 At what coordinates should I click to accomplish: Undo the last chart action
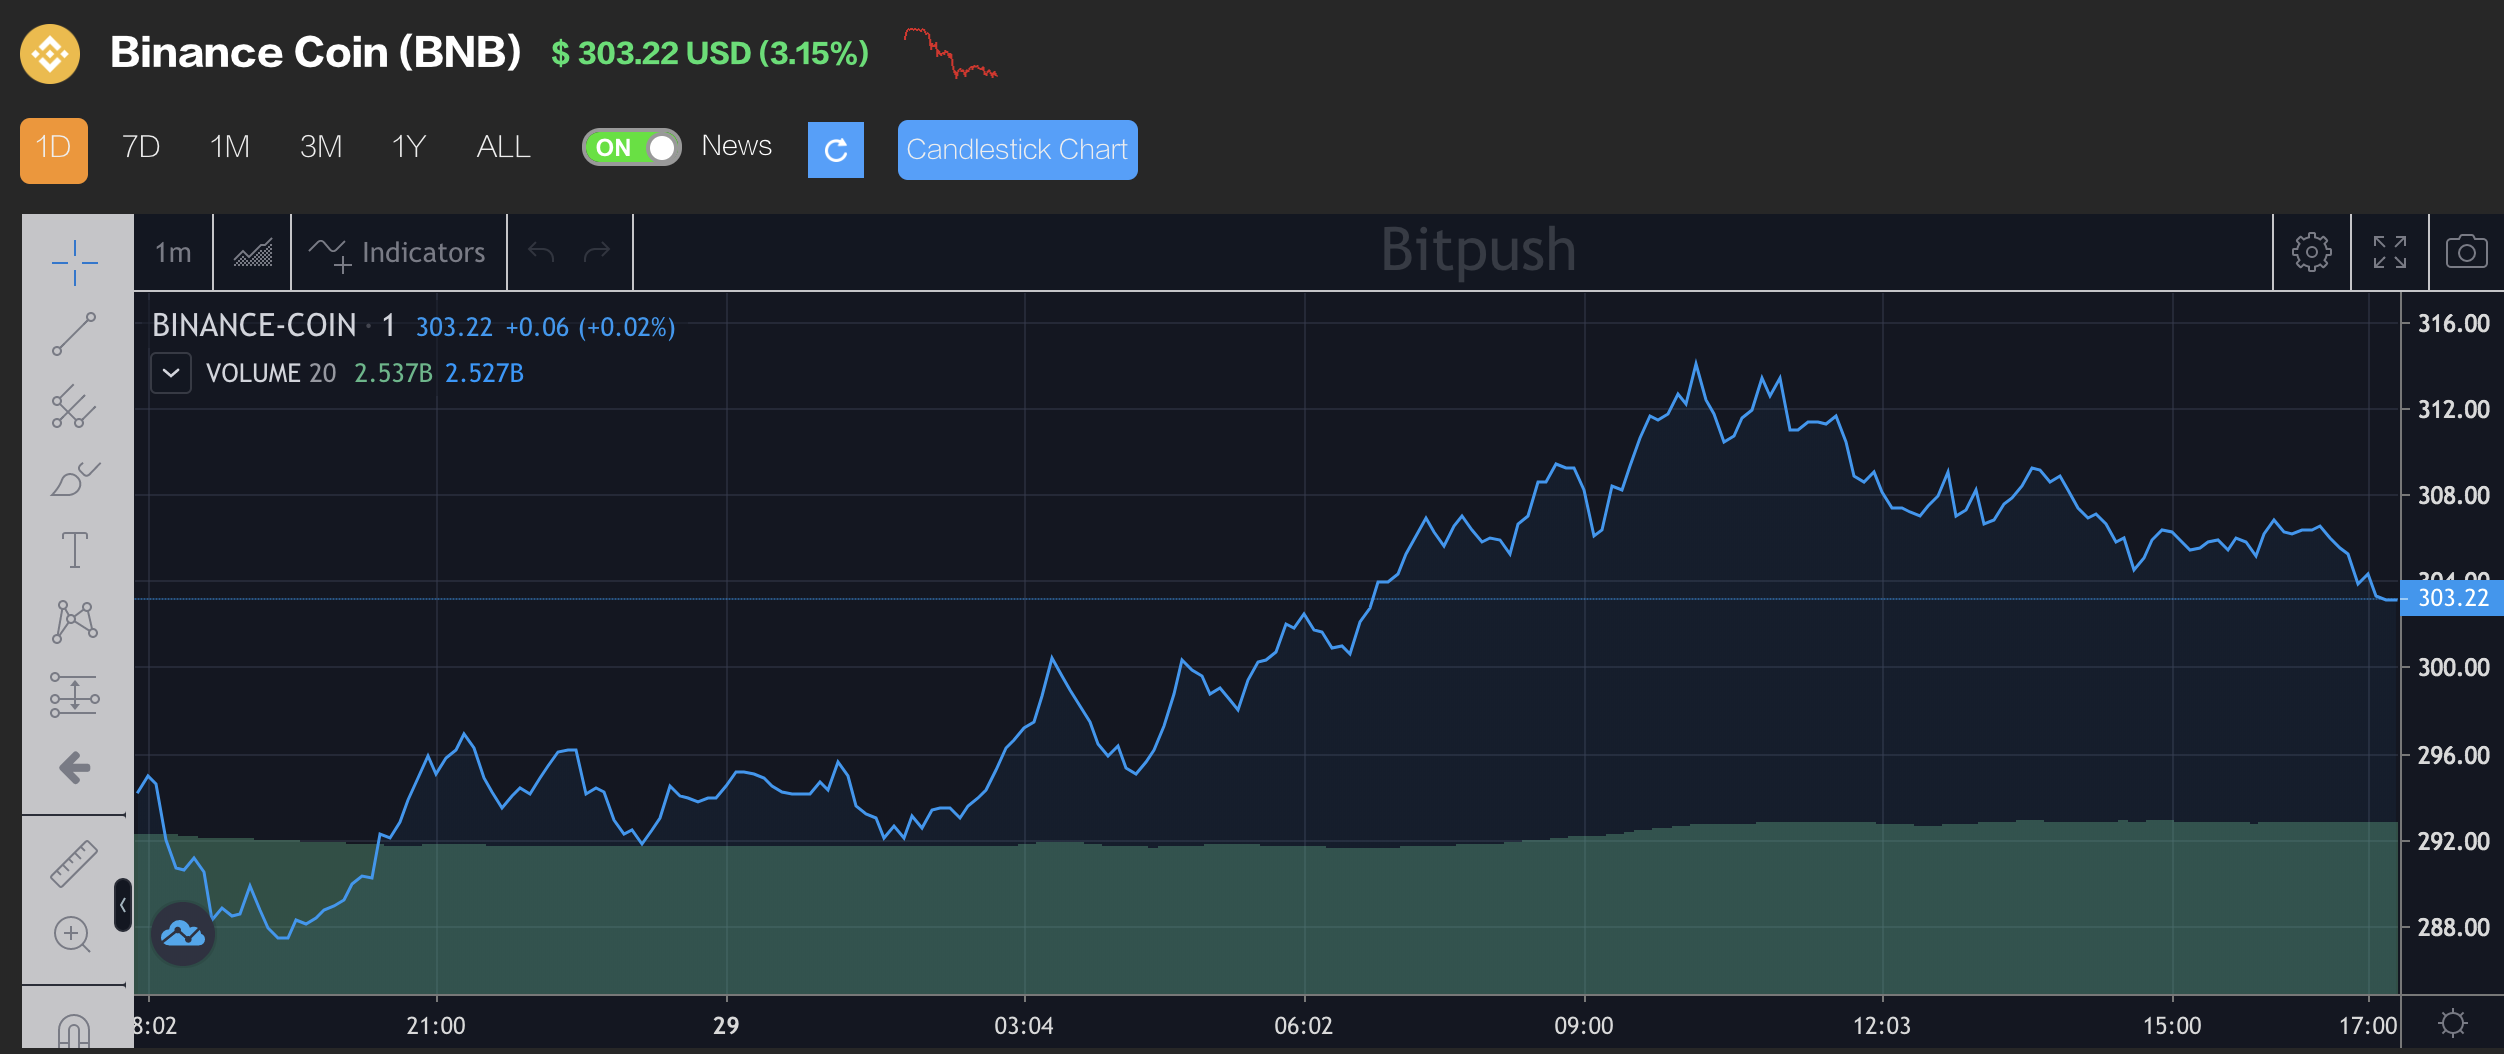(x=541, y=252)
